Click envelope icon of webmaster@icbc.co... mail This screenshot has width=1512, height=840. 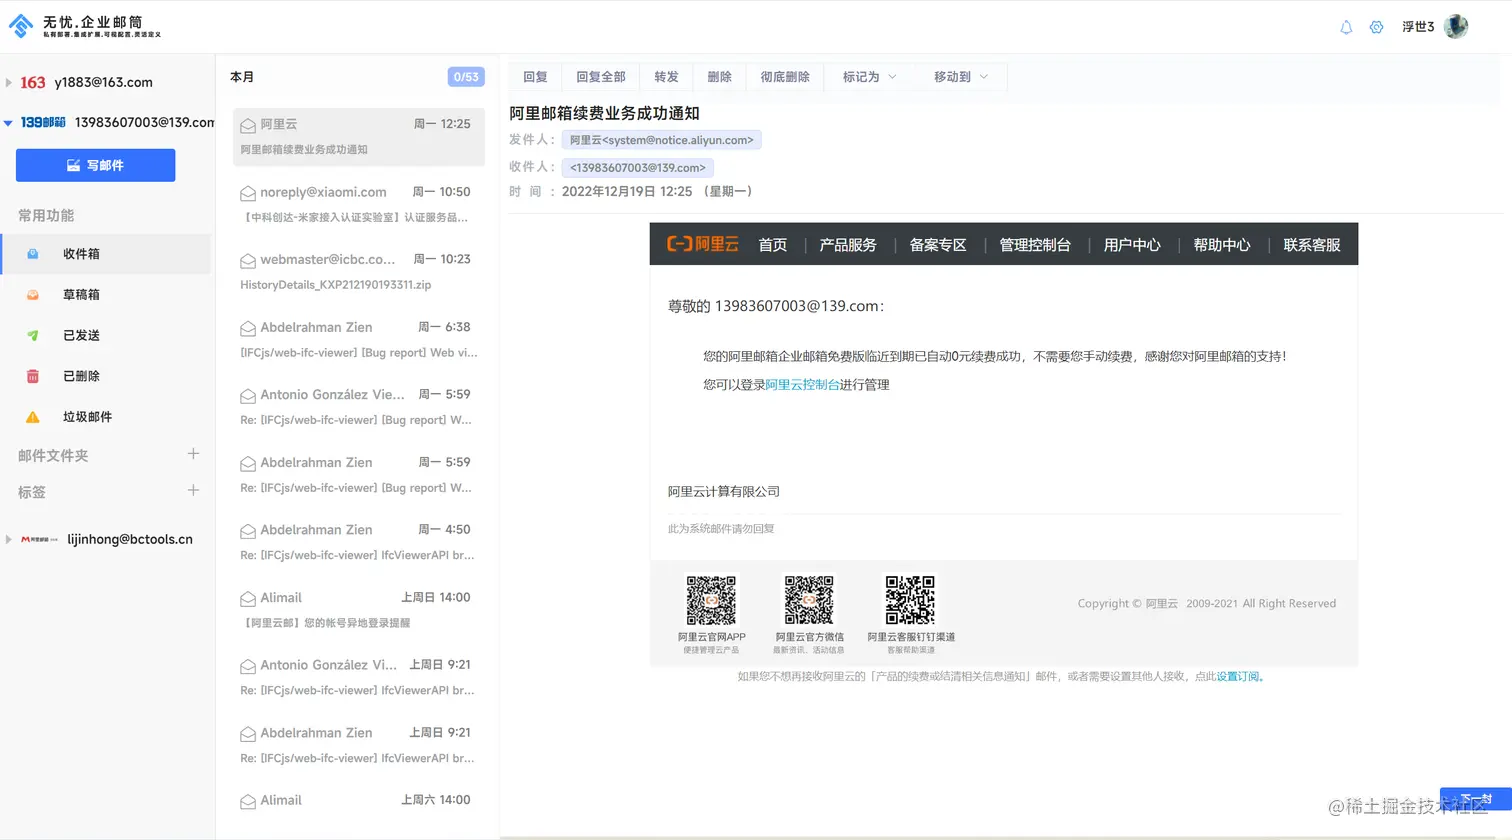[247, 260]
